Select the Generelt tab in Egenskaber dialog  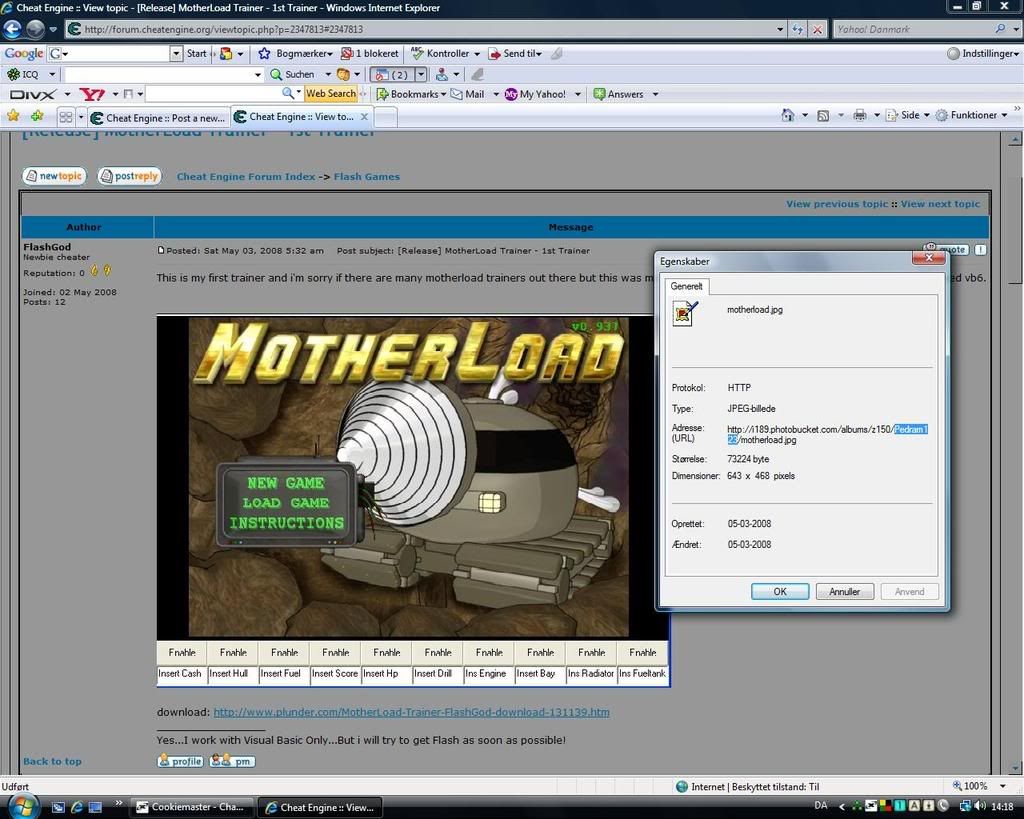click(x=687, y=286)
